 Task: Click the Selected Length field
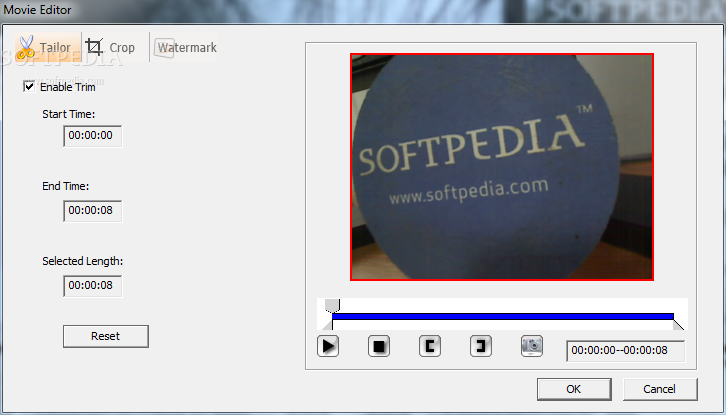point(93,286)
